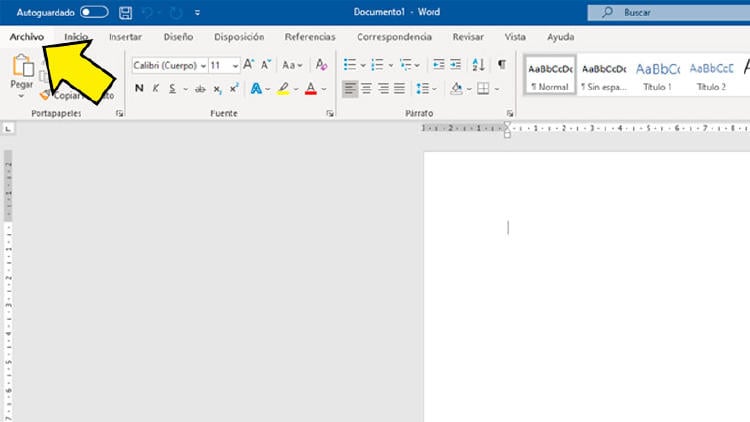Toggle italic K formatting
Screen dimensions: 750x422
pos(155,88)
